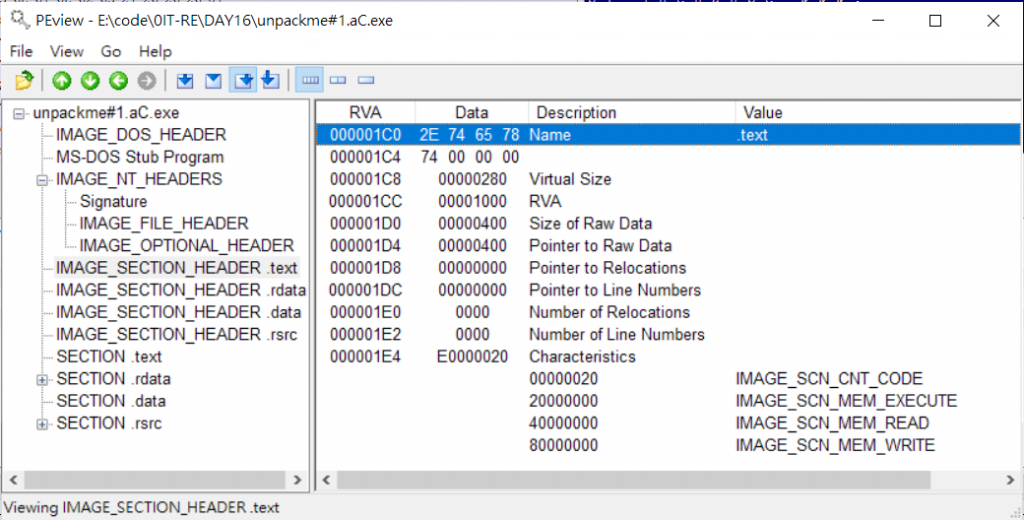Click tree panel horizontal scrollbar thumb
The width and height of the screenshot is (1024, 520).
(155, 480)
